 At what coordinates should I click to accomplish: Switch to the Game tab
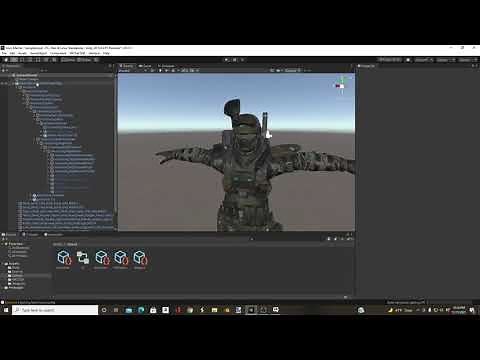(x=145, y=66)
